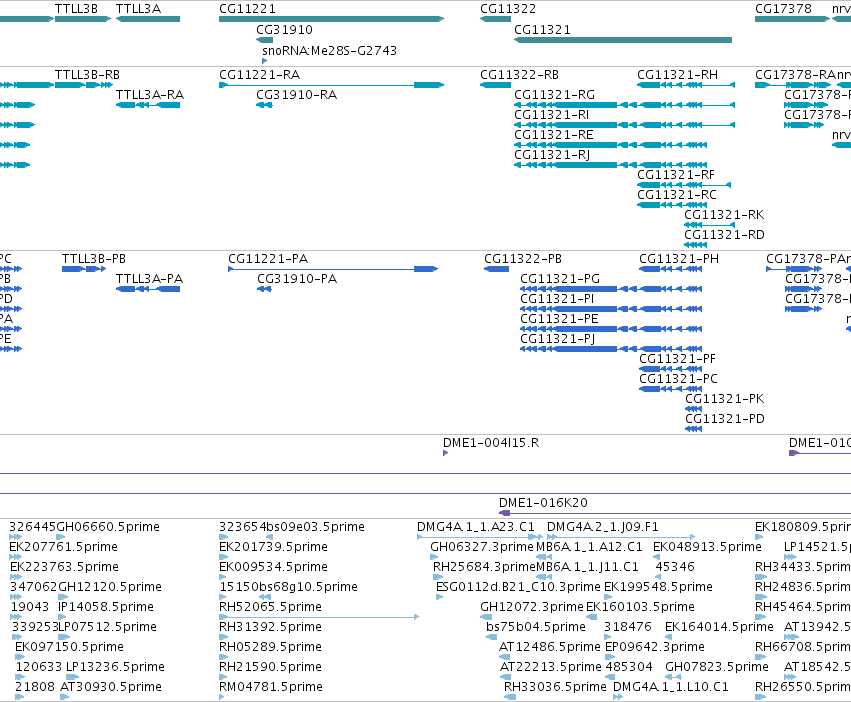Open transcript CG11321-RH
This screenshot has height=702, width=851.
[677, 74]
